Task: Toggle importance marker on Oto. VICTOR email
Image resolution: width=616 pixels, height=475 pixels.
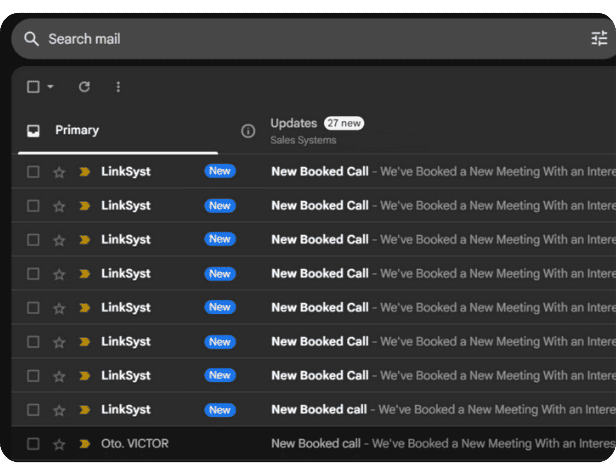Action: pos(84,444)
